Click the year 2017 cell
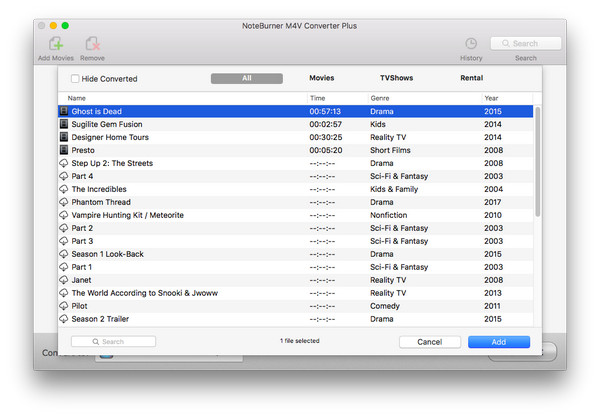The height and width of the screenshot is (418, 600). [492, 202]
